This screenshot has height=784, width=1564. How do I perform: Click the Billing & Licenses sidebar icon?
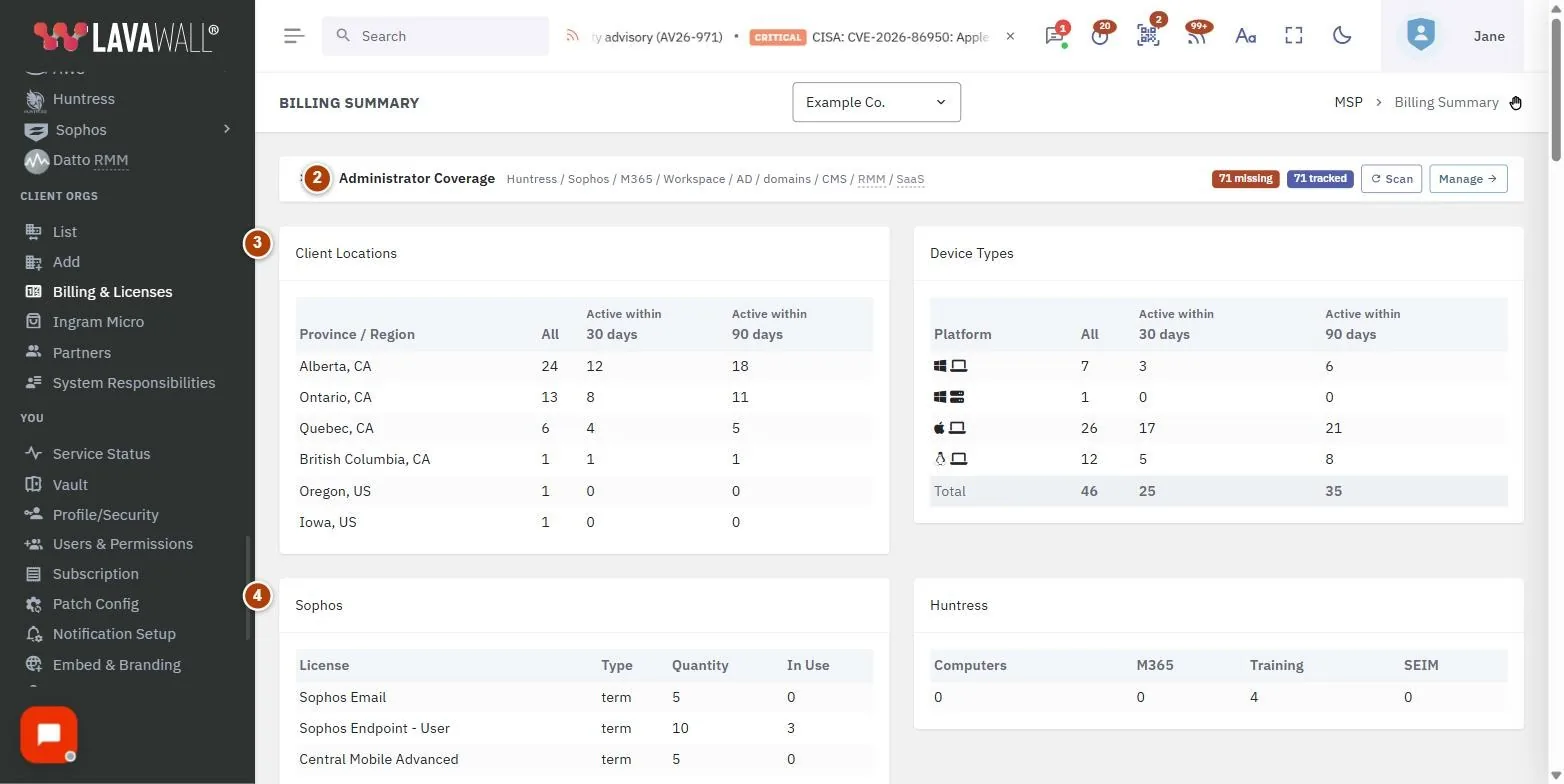pyautogui.click(x=34, y=292)
